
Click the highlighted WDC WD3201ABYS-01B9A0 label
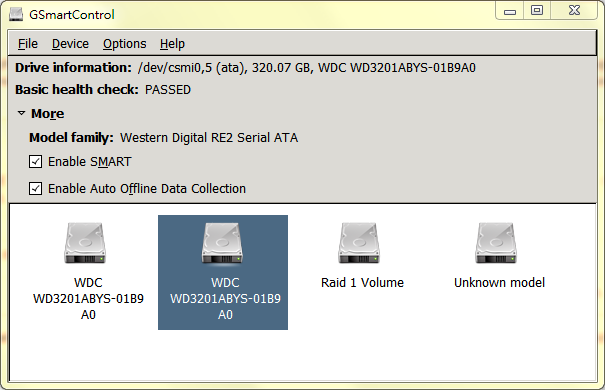point(225,299)
